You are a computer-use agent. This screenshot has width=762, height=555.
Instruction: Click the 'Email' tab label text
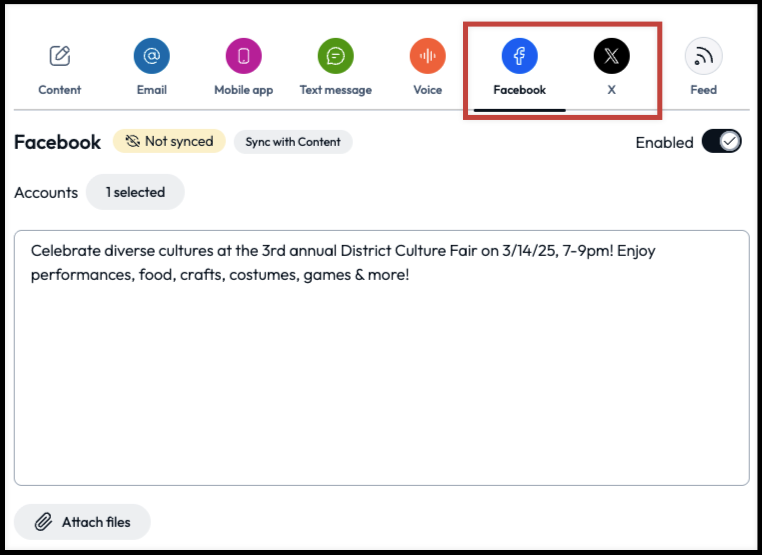pos(152,90)
